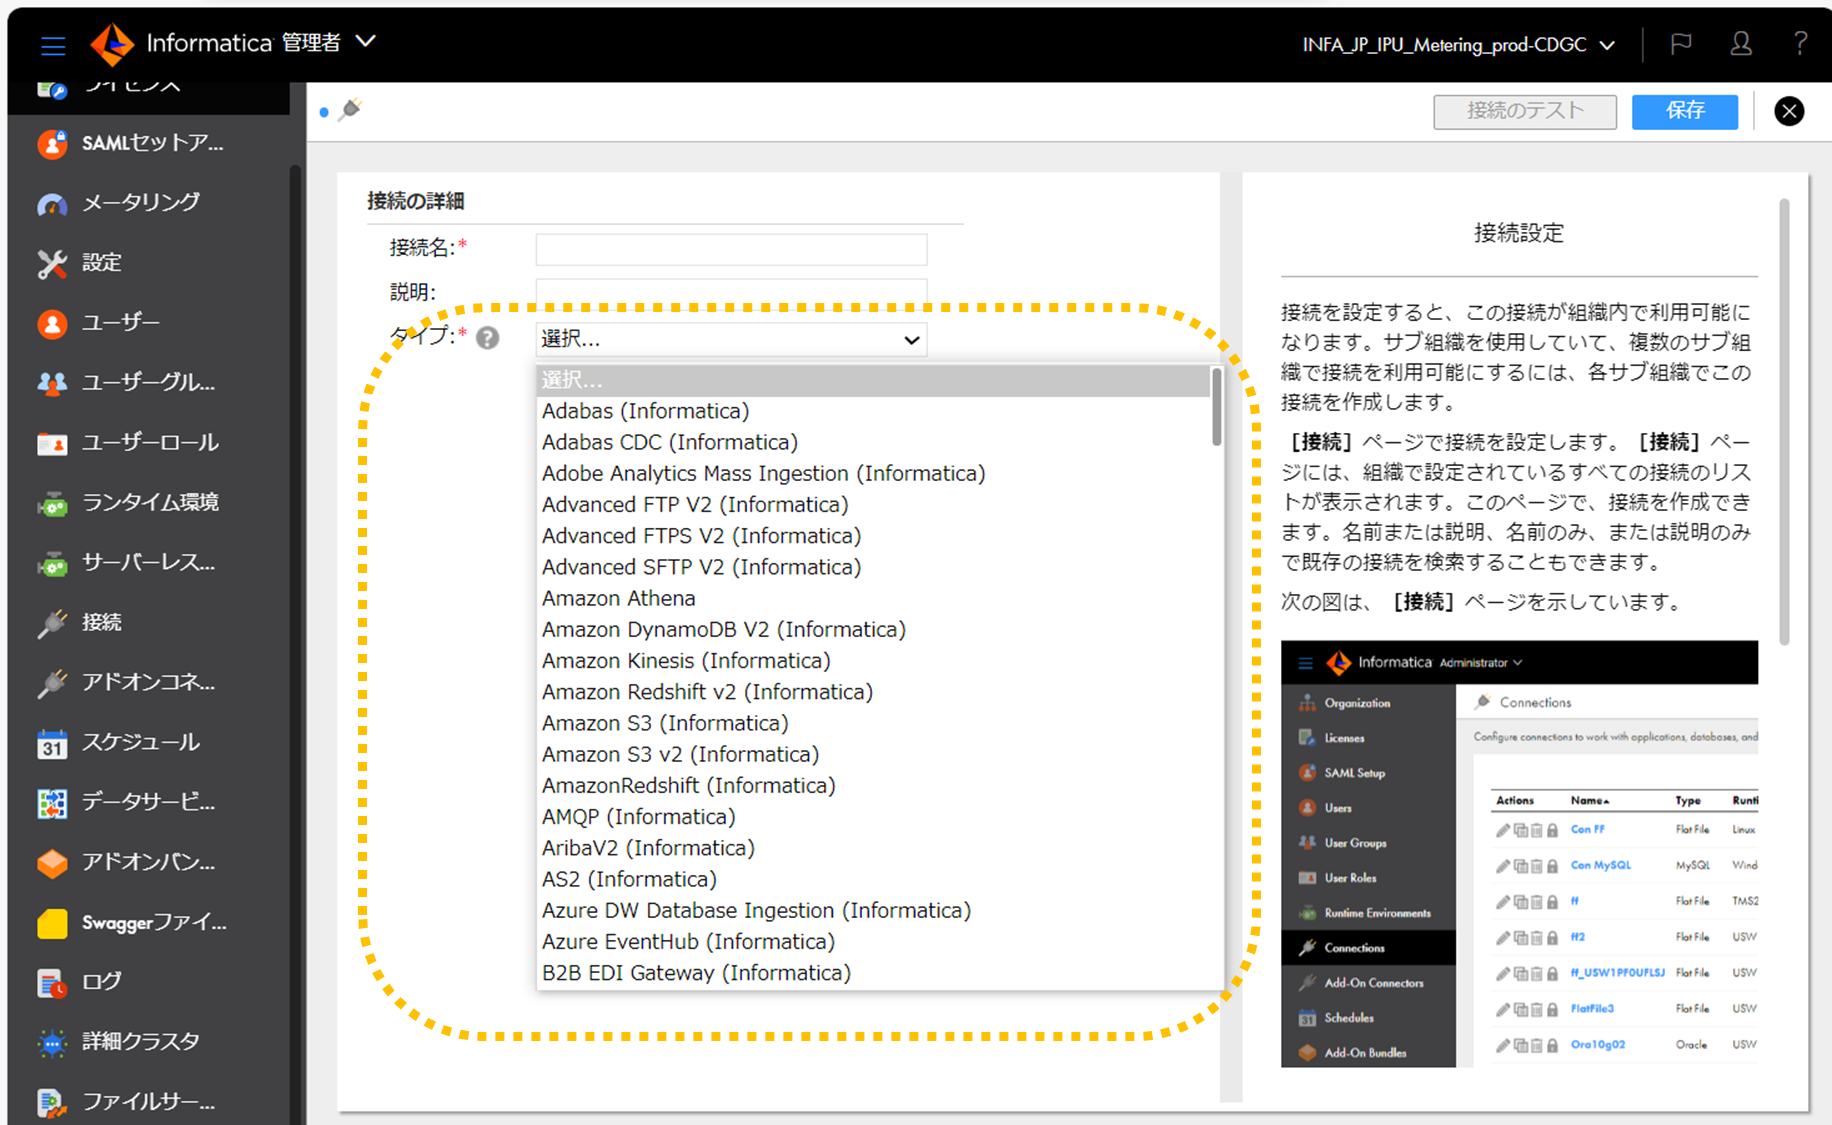This screenshot has height=1125, width=1832.
Task: Click the 接続のテスト button
Action: coord(1525,111)
